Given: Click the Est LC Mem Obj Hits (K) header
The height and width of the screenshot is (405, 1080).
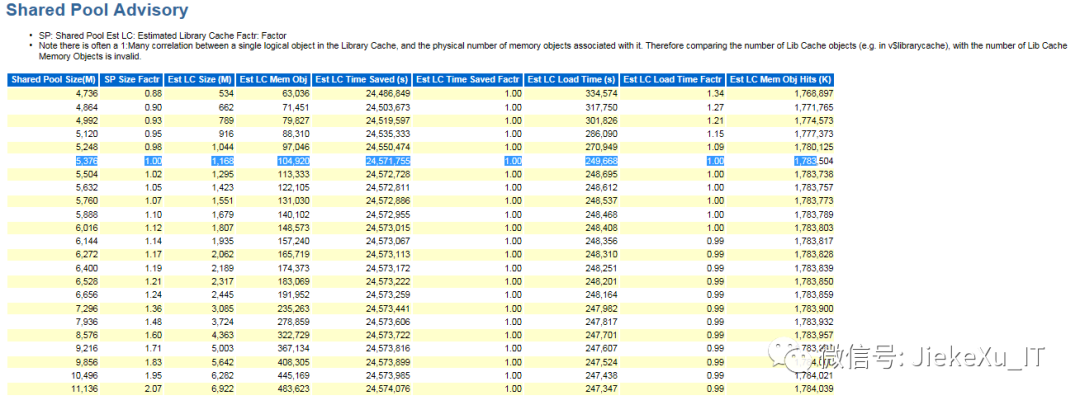Looking at the screenshot, I should click(781, 79).
